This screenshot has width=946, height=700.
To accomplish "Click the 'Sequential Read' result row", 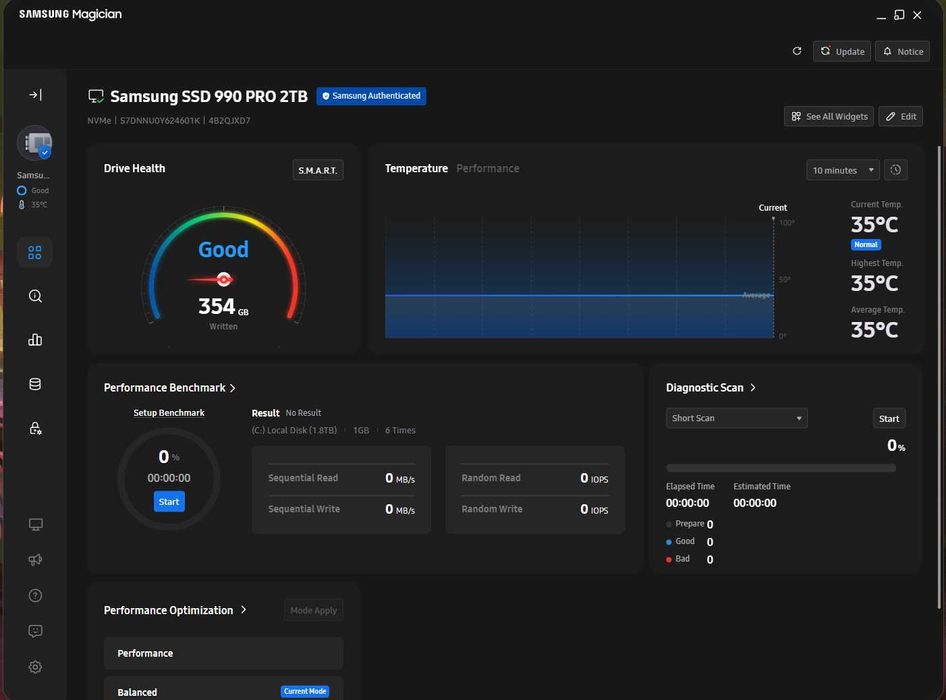I will (341, 478).
